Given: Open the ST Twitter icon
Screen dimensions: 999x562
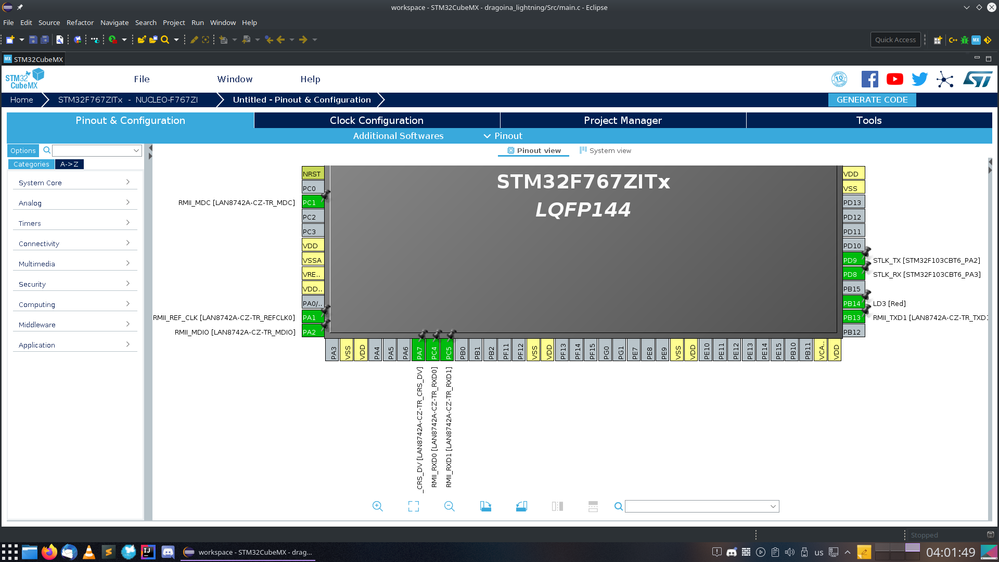Looking at the screenshot, I should [919, 79].
